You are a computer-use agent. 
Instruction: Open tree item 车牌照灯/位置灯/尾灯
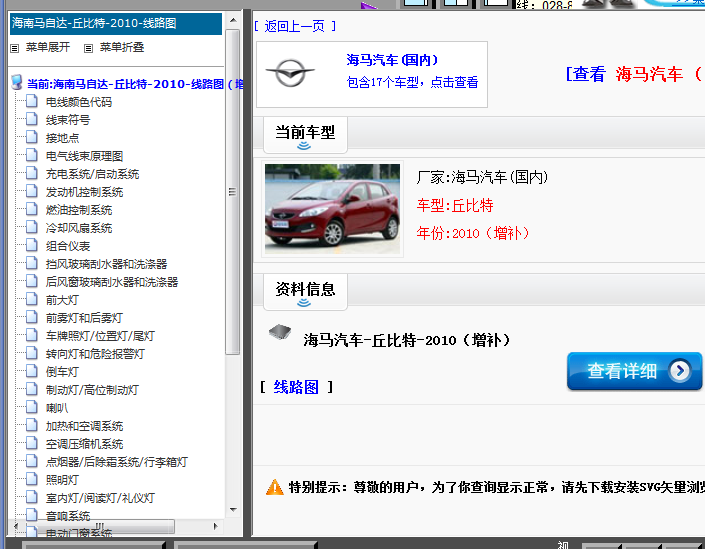100,336
